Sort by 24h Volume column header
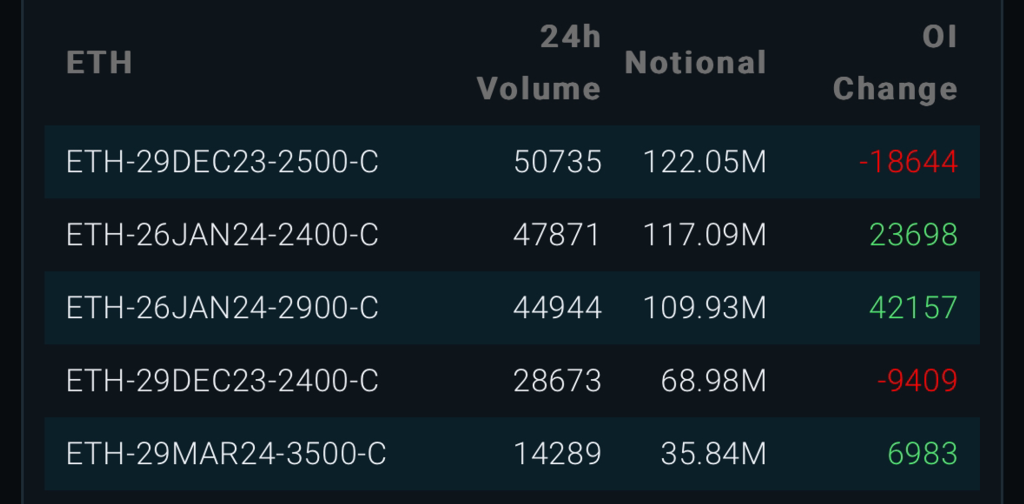 click(x=539, y=63)
